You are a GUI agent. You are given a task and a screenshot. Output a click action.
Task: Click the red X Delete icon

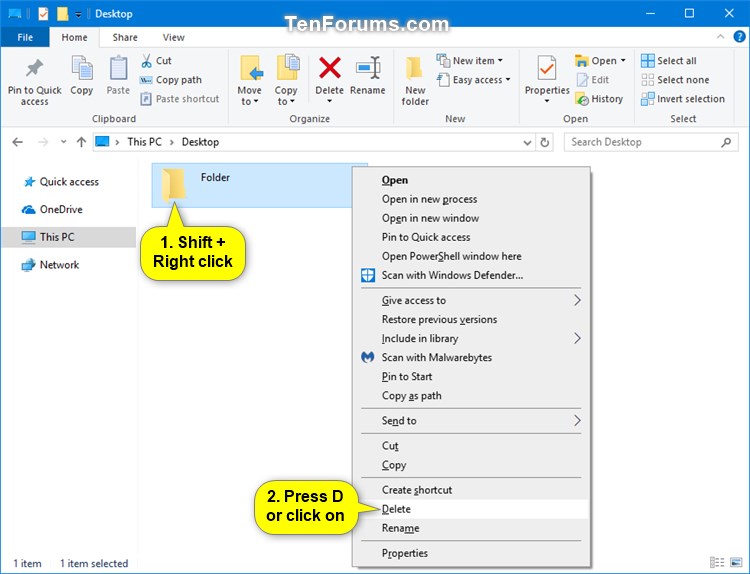click(x=330, y=67)
